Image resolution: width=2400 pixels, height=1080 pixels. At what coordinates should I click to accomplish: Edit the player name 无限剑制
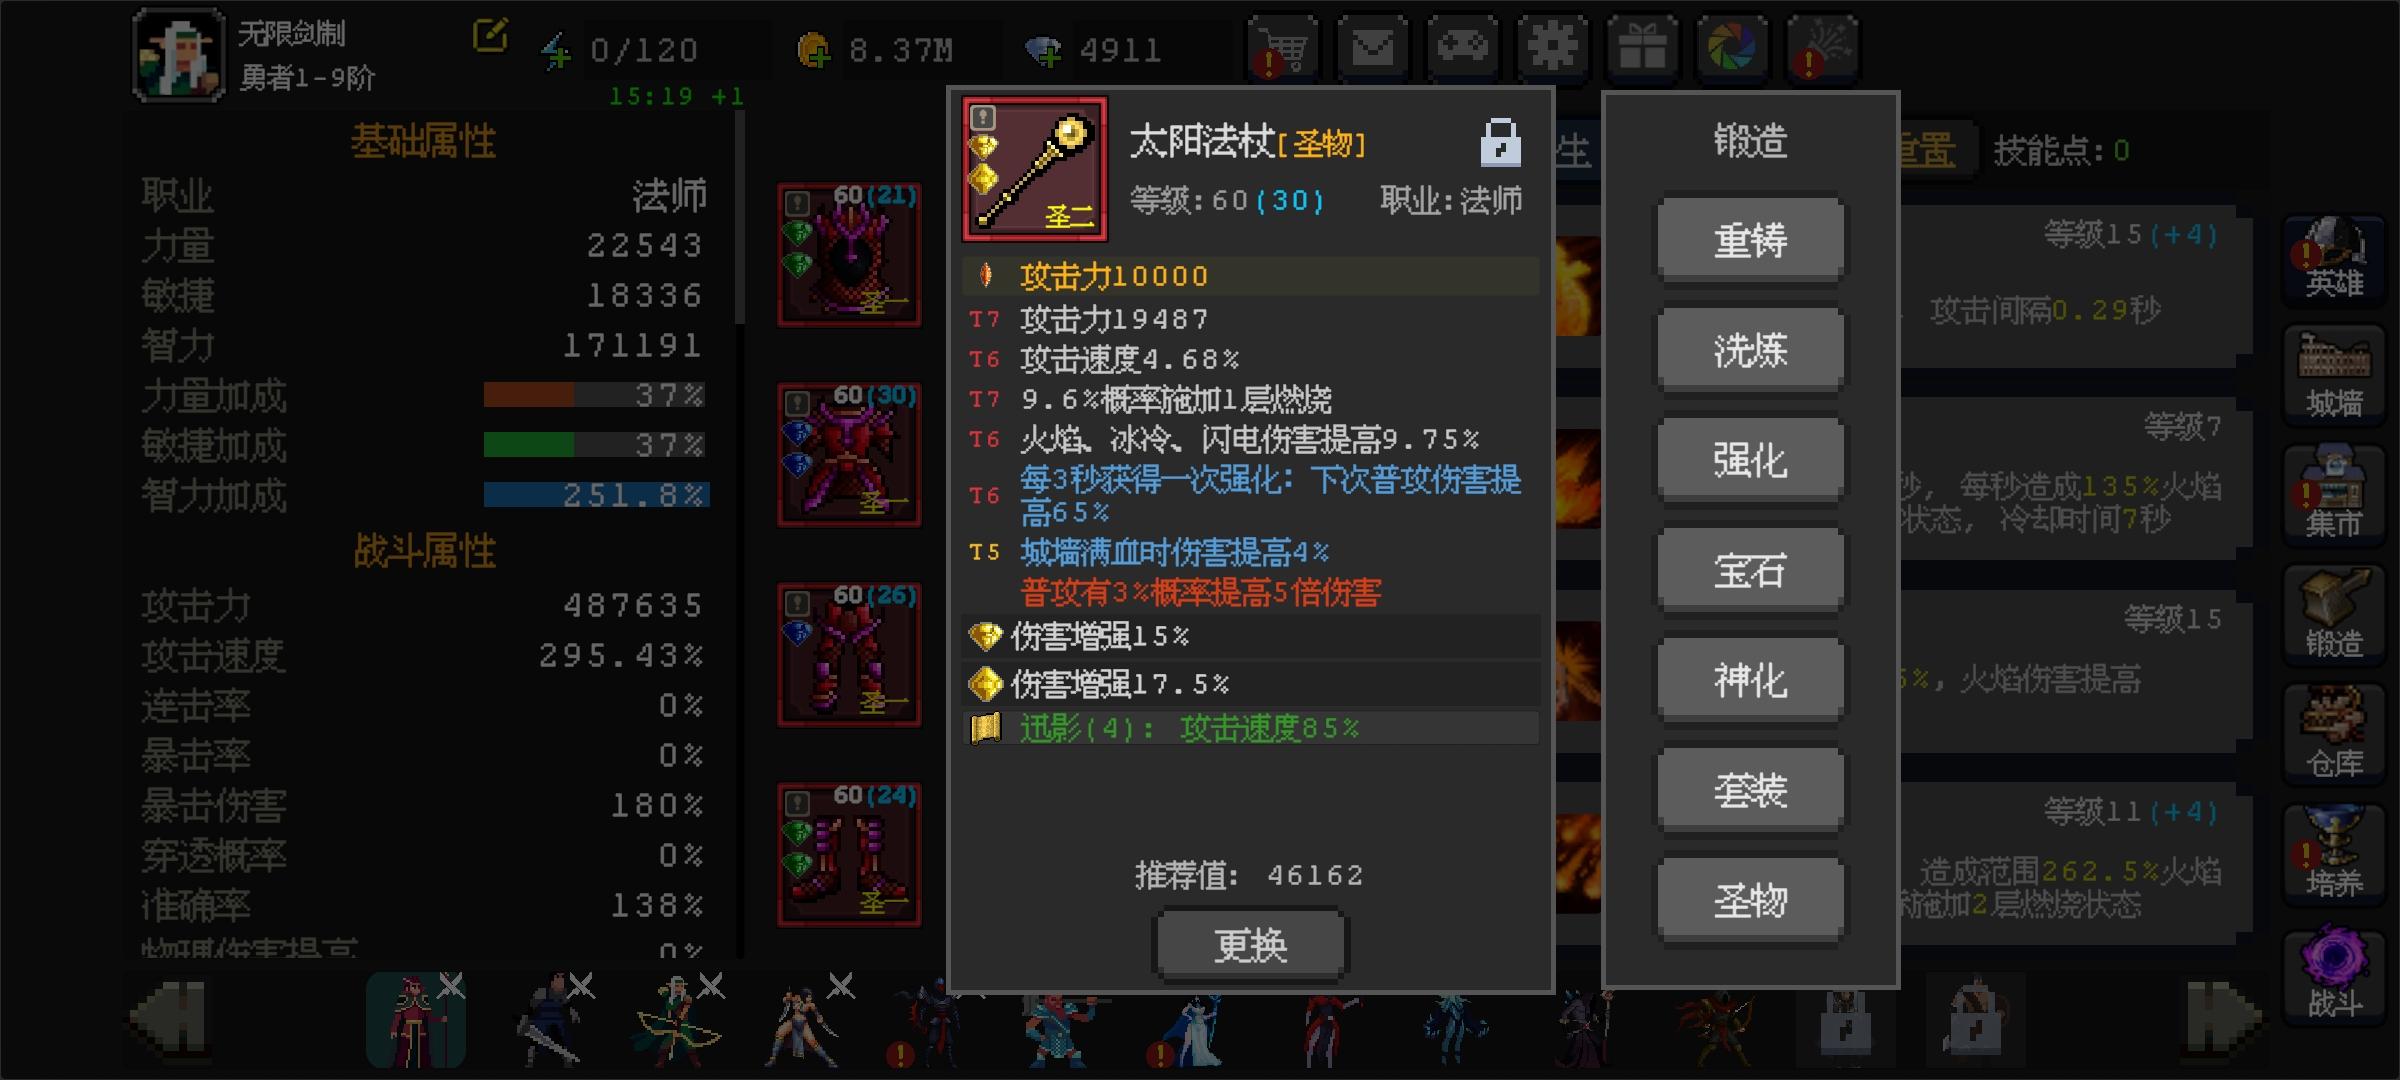coord(490,36)
